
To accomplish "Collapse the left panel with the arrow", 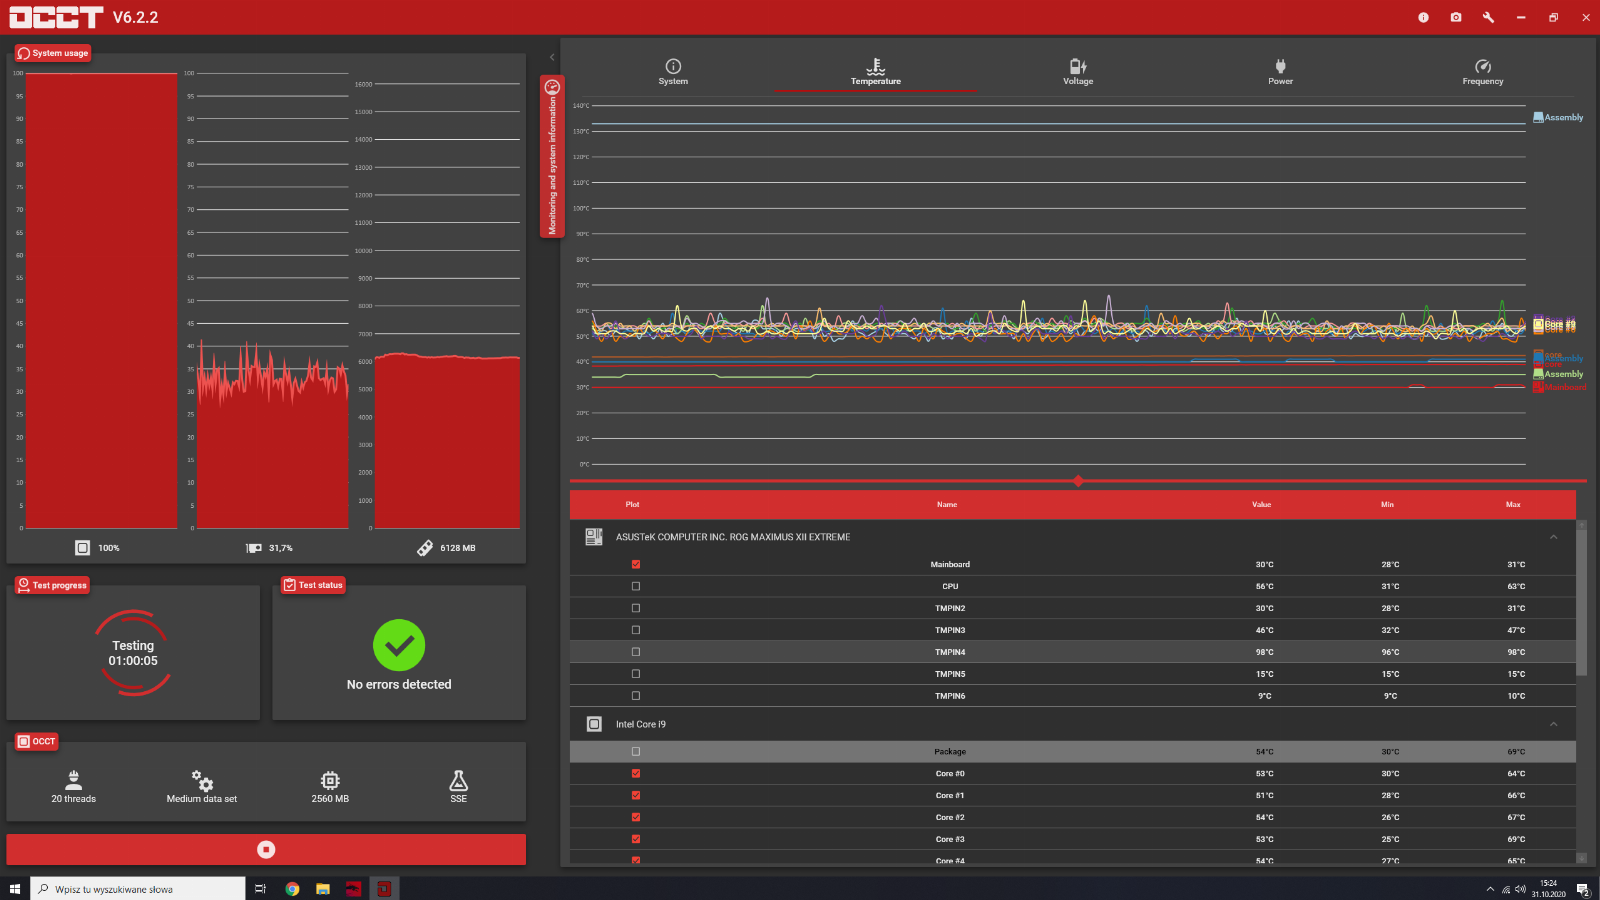I will [552, 57].
